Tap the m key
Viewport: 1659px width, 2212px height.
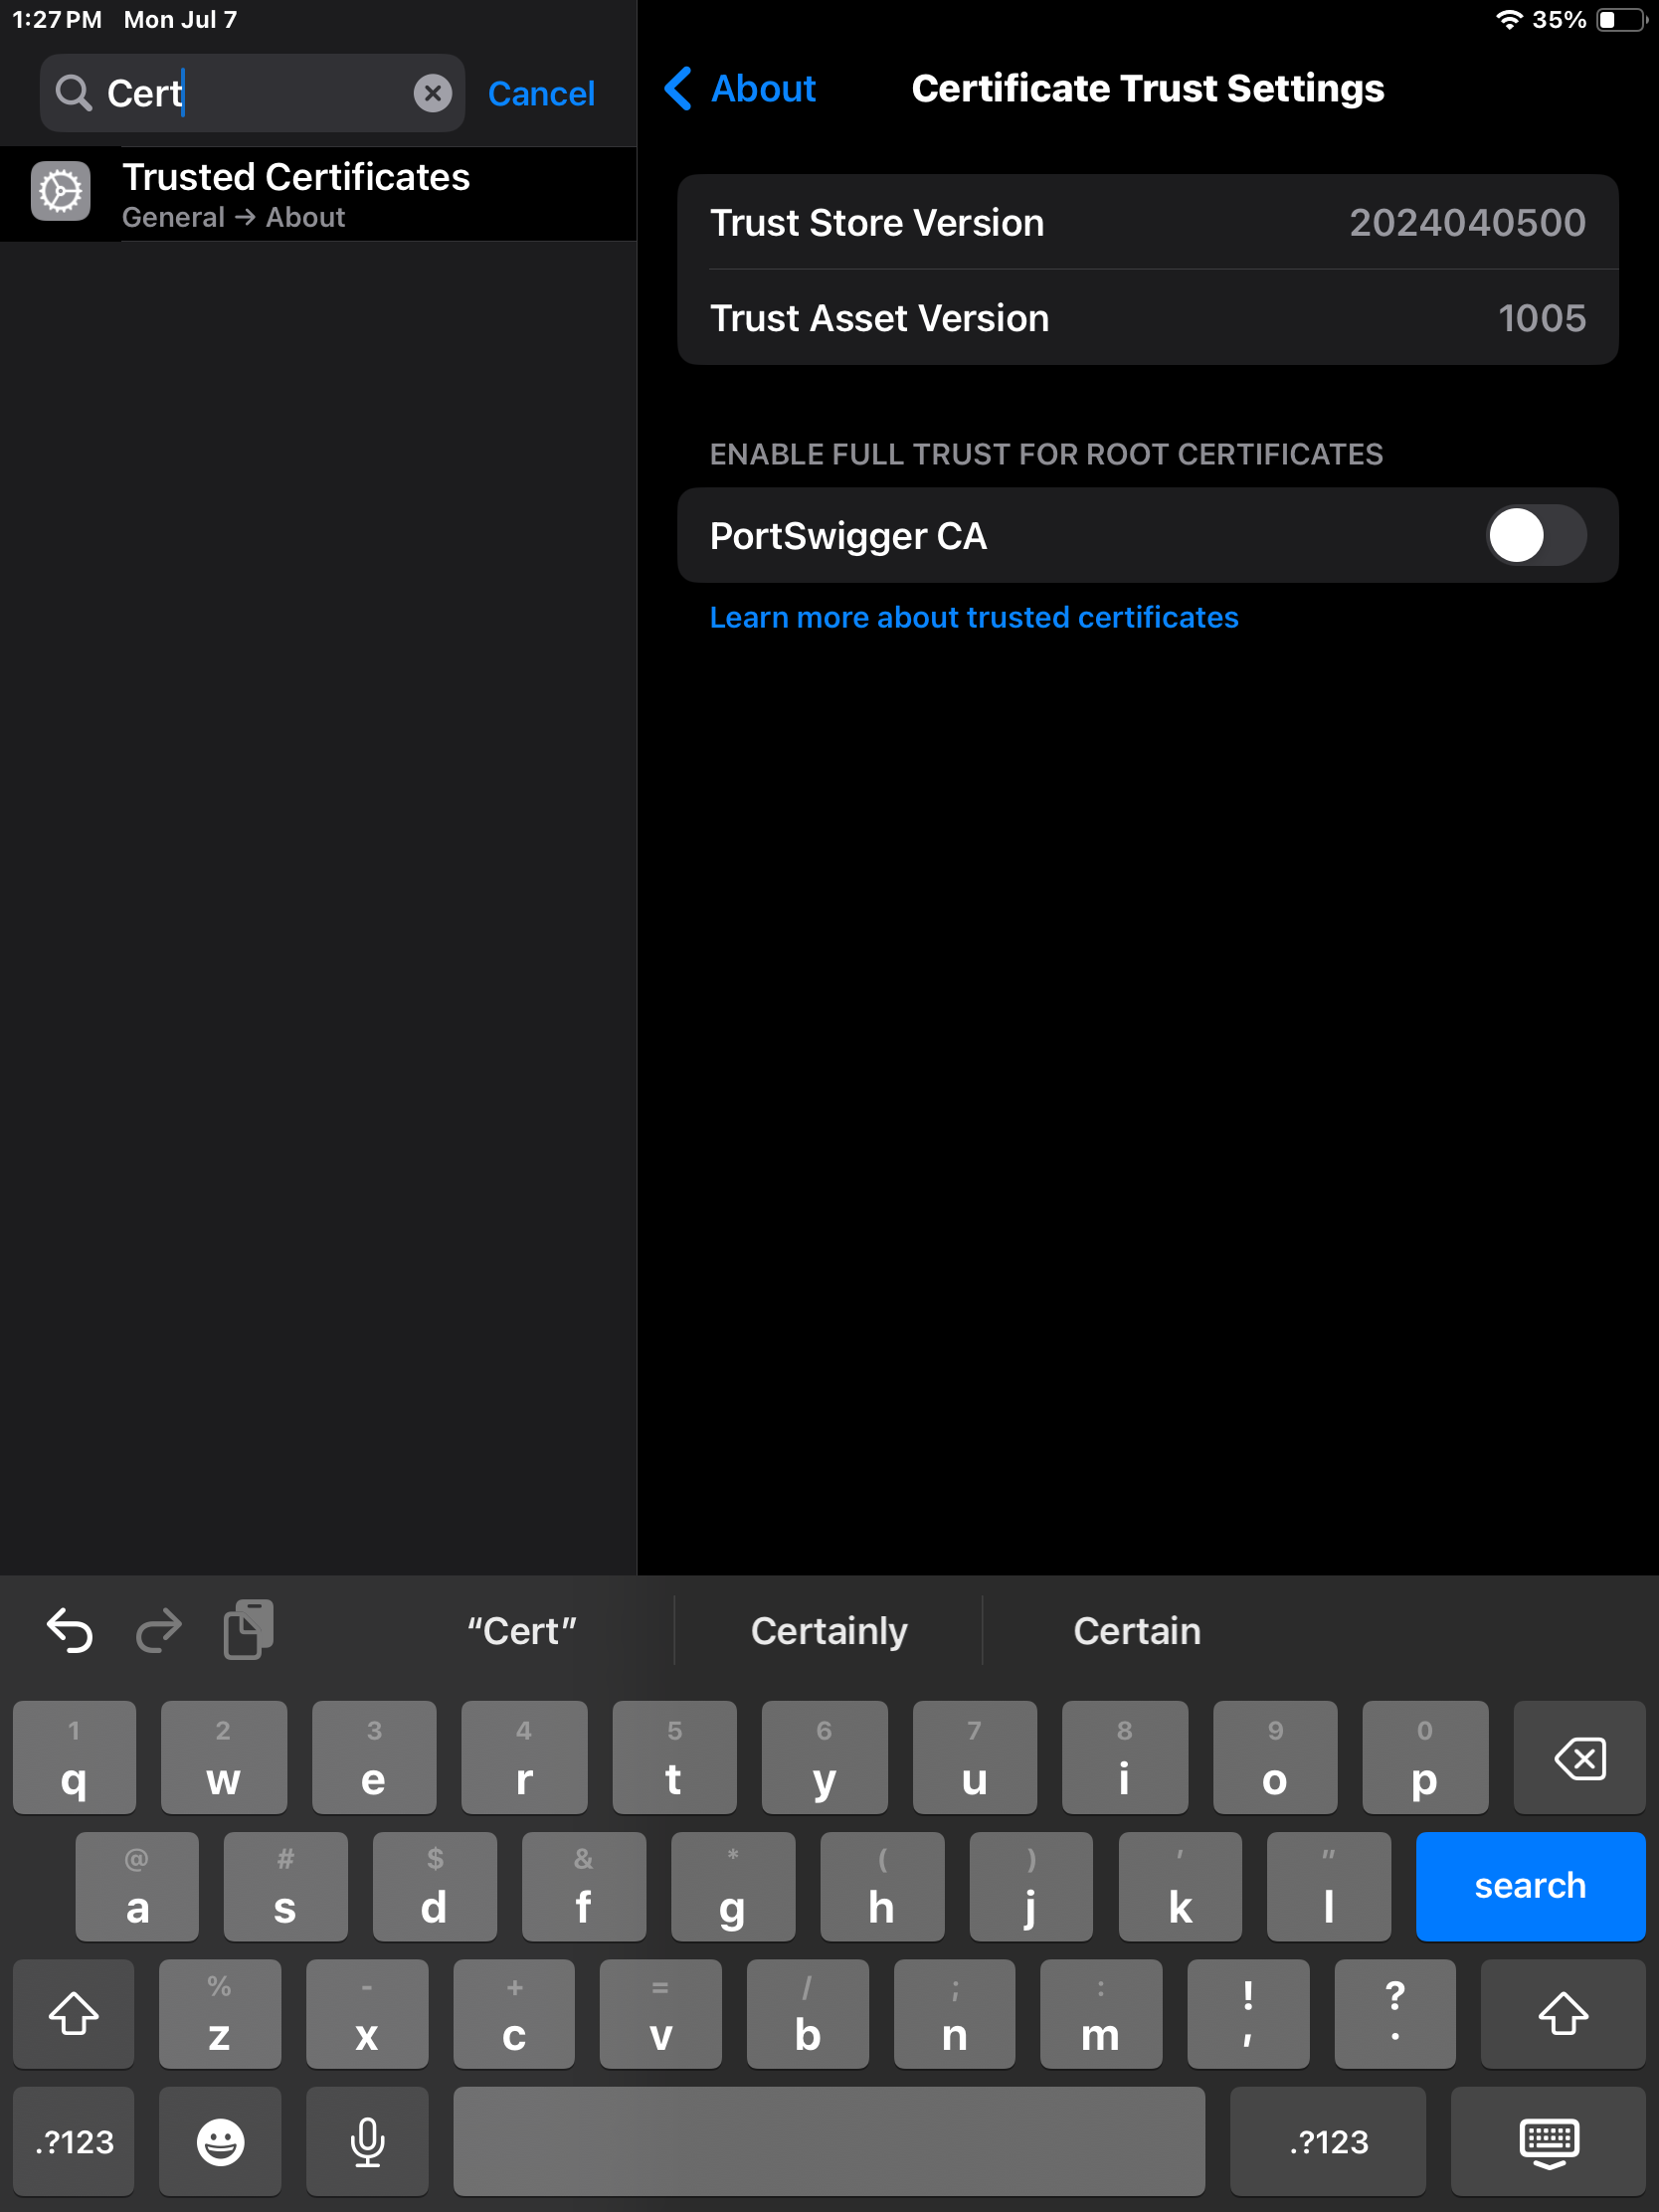click(1101, 2014)
